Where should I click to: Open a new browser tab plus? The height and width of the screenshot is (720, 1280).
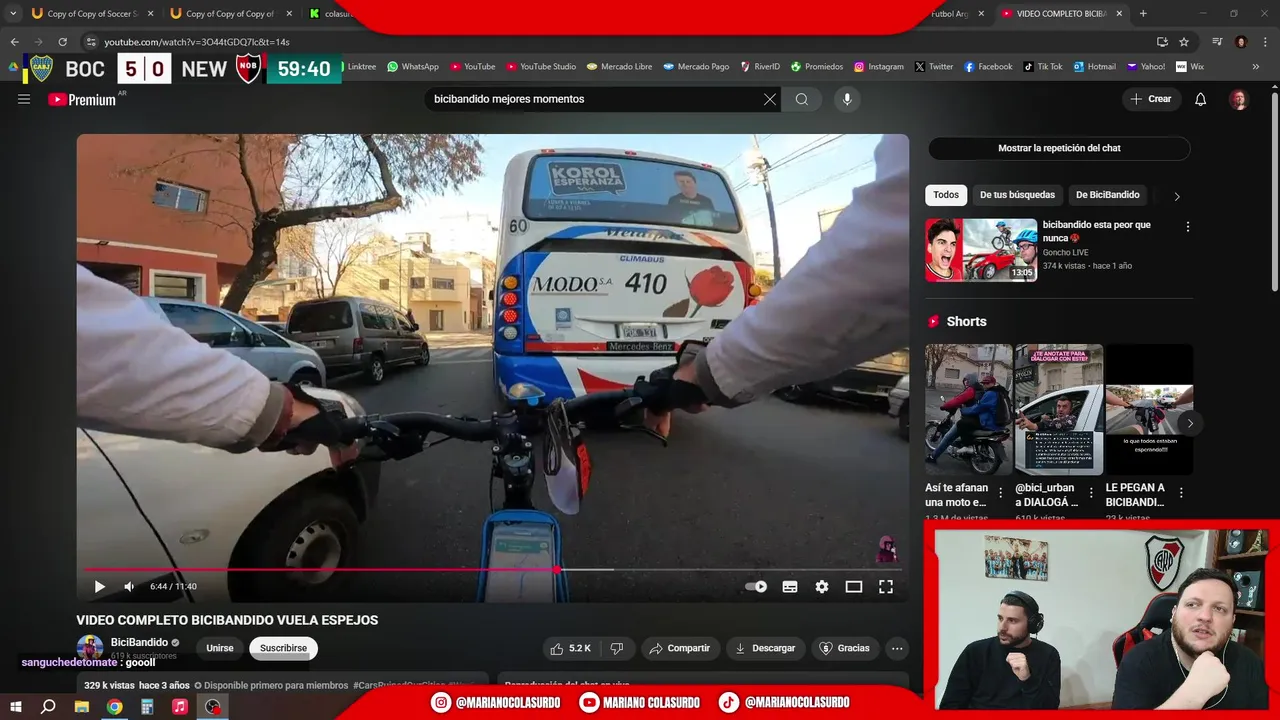click(1143, 14)
